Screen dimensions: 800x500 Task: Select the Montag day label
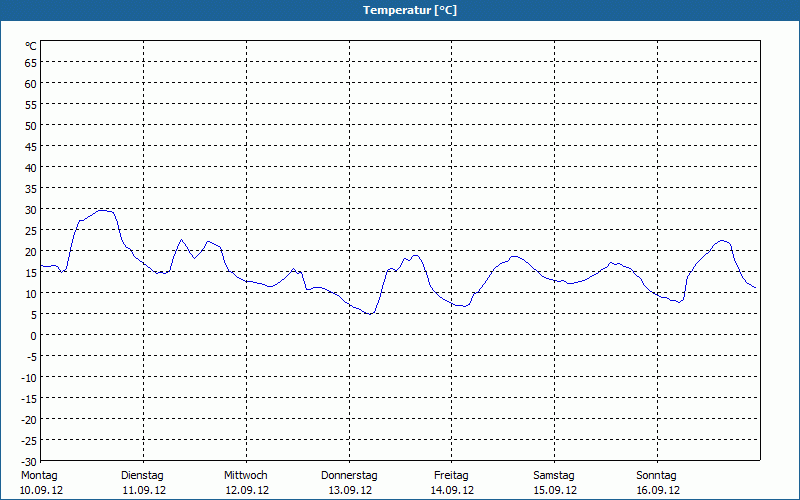coord(39,476)
